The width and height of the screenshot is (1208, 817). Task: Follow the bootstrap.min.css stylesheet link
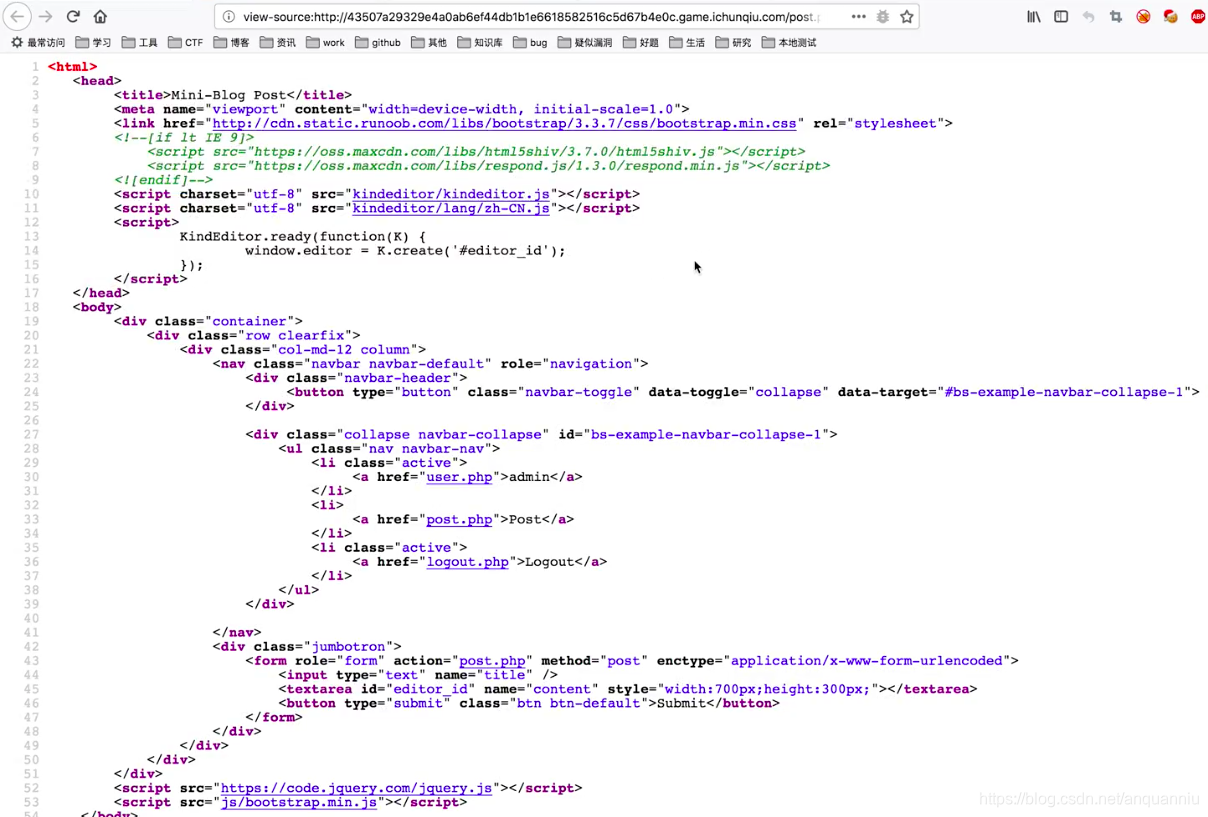tap(504, 123)
